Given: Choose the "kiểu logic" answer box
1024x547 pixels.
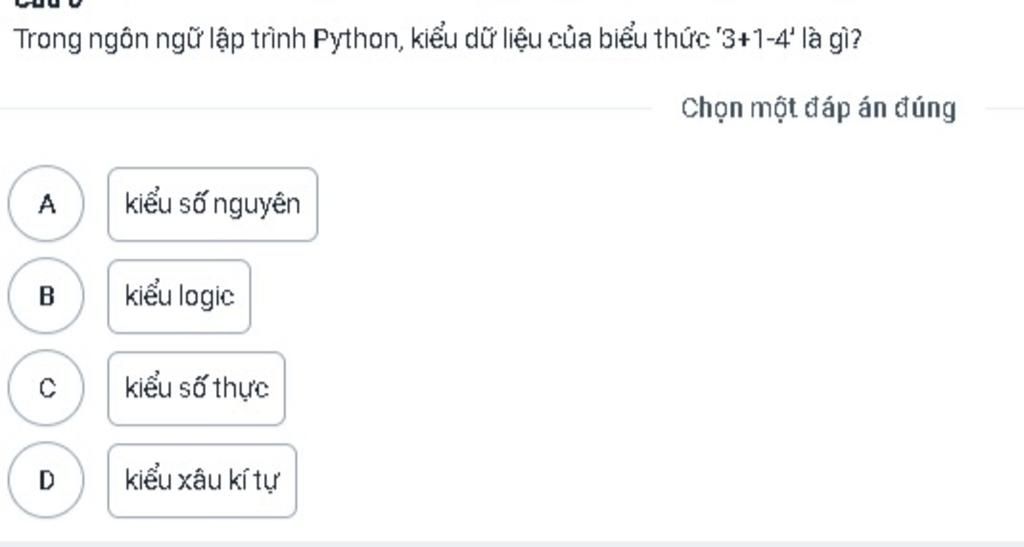Looking at the screenshot, I should point(179,296).
